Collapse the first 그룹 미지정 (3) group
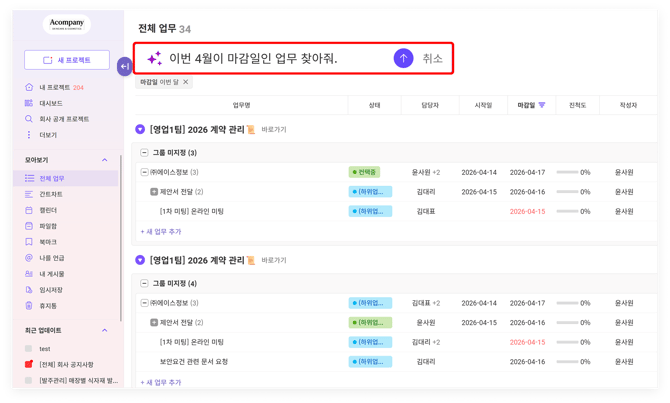670x403 pixels. coord(145,153)
